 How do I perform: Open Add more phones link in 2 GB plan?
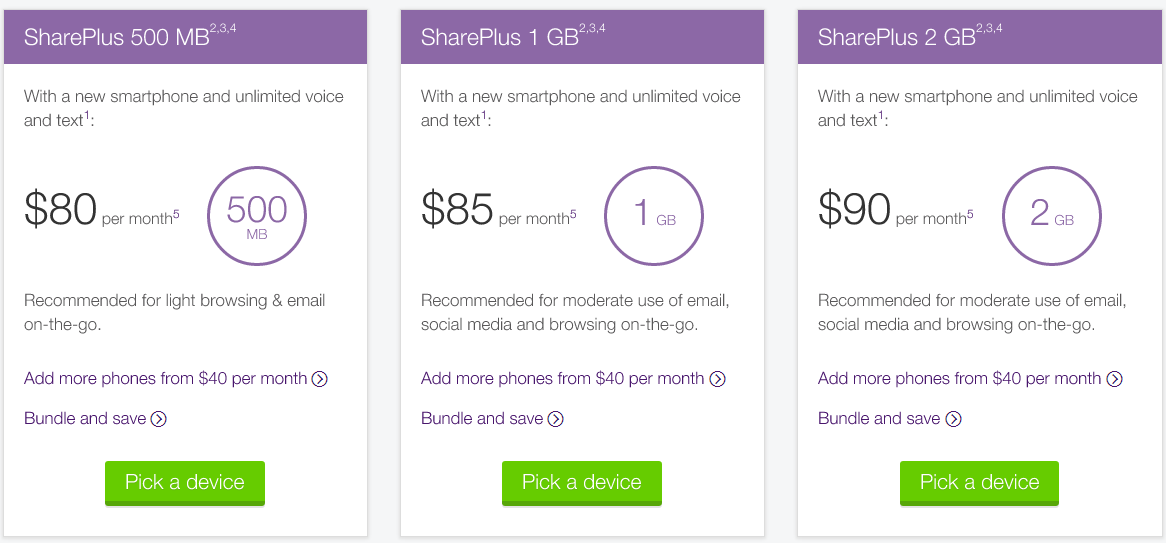tap(959, 379)
